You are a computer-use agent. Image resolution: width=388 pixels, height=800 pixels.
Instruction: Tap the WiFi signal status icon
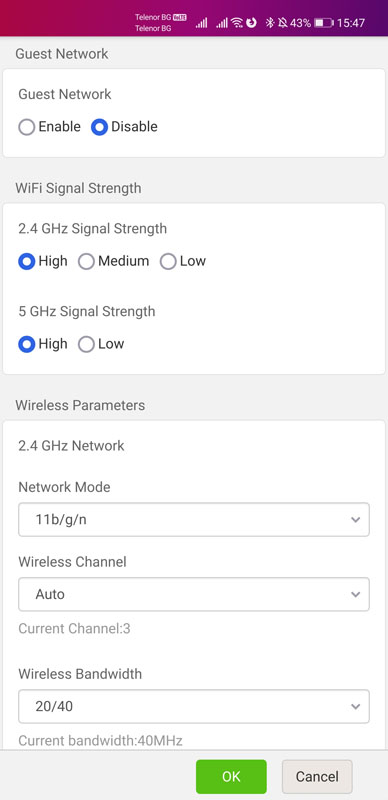coord(236,22)
